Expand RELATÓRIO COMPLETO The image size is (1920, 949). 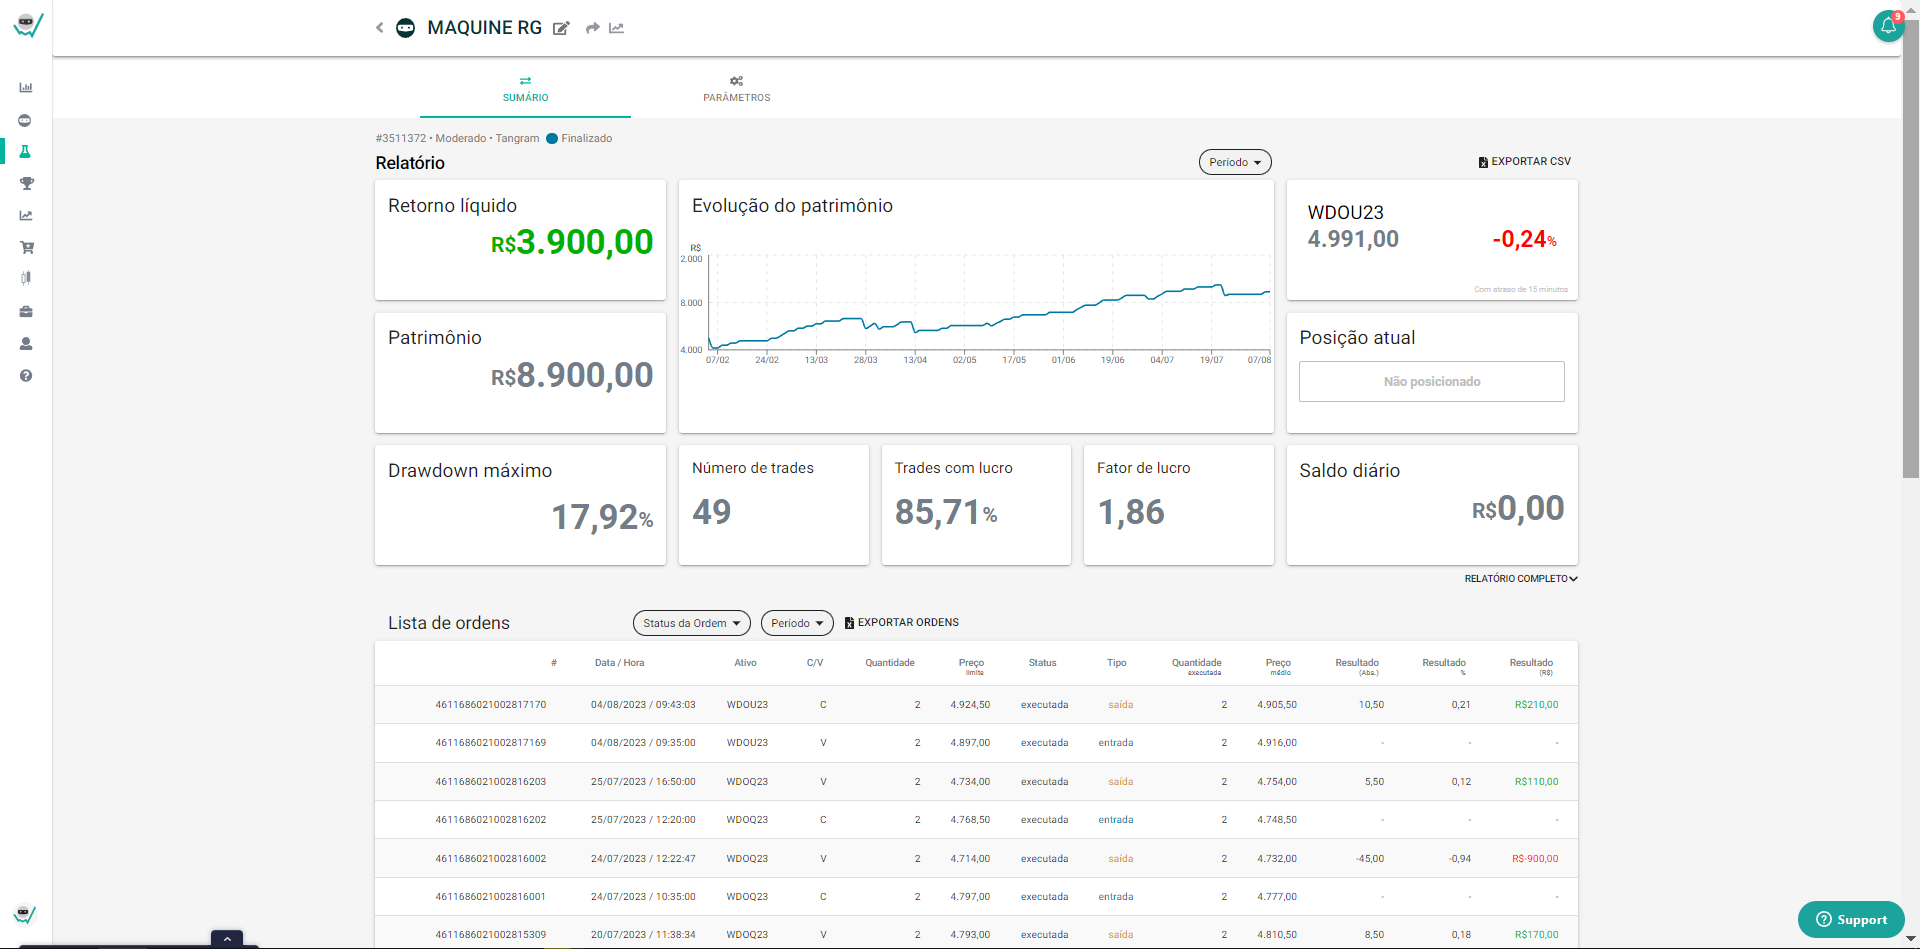coord(1521,579)
